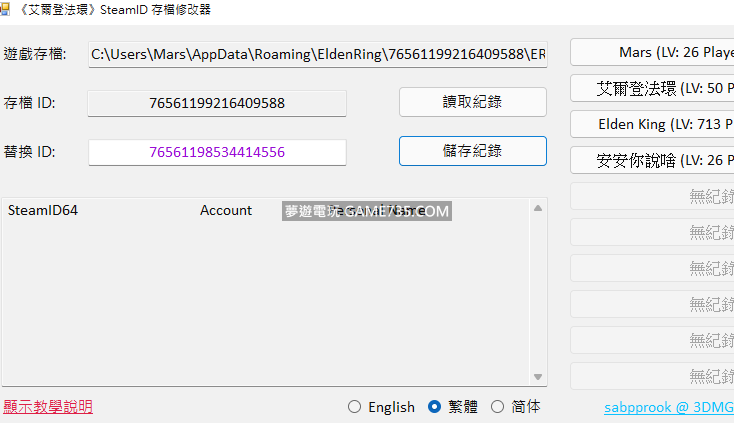This screenshot has width=734, height=423.
Task: Click the replacement ID field 76561198534414556
Action: (217, 152)
